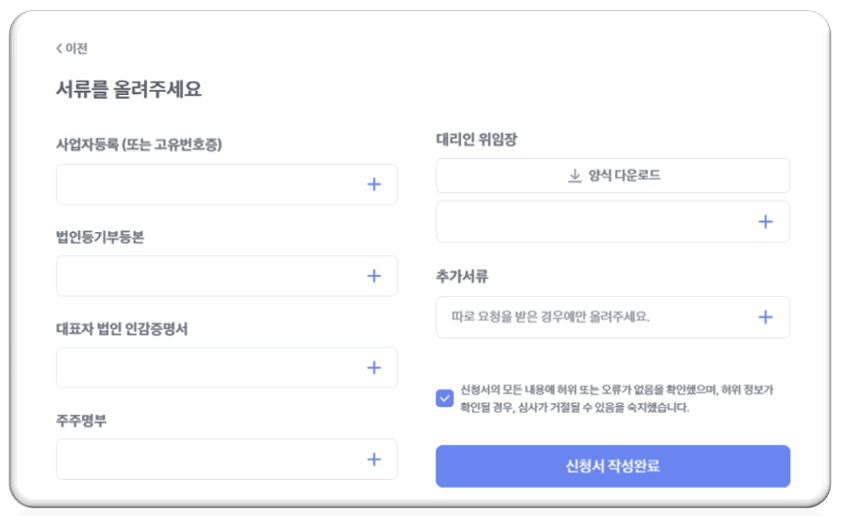Click the 서류를 올려주세요 heading
The width and height of the screenshot is (849, 516).
click(x=129, y=89)
